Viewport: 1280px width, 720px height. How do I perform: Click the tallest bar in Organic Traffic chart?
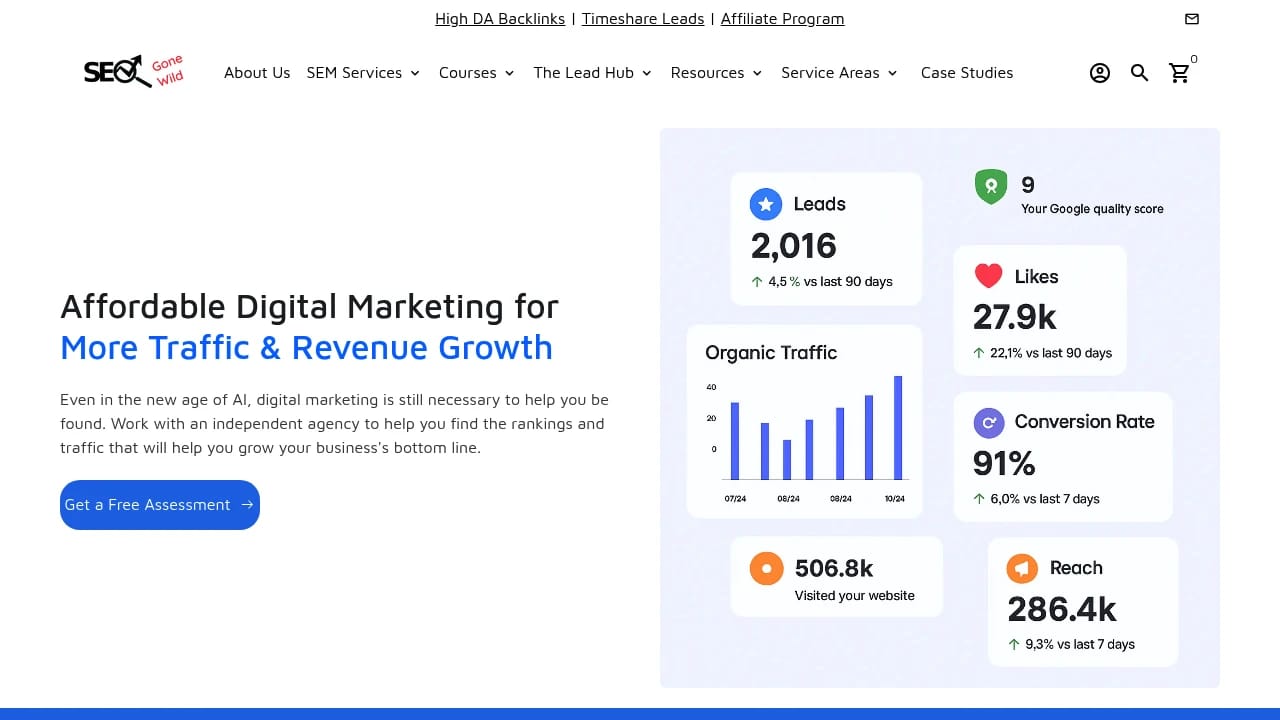pos(897,430)
